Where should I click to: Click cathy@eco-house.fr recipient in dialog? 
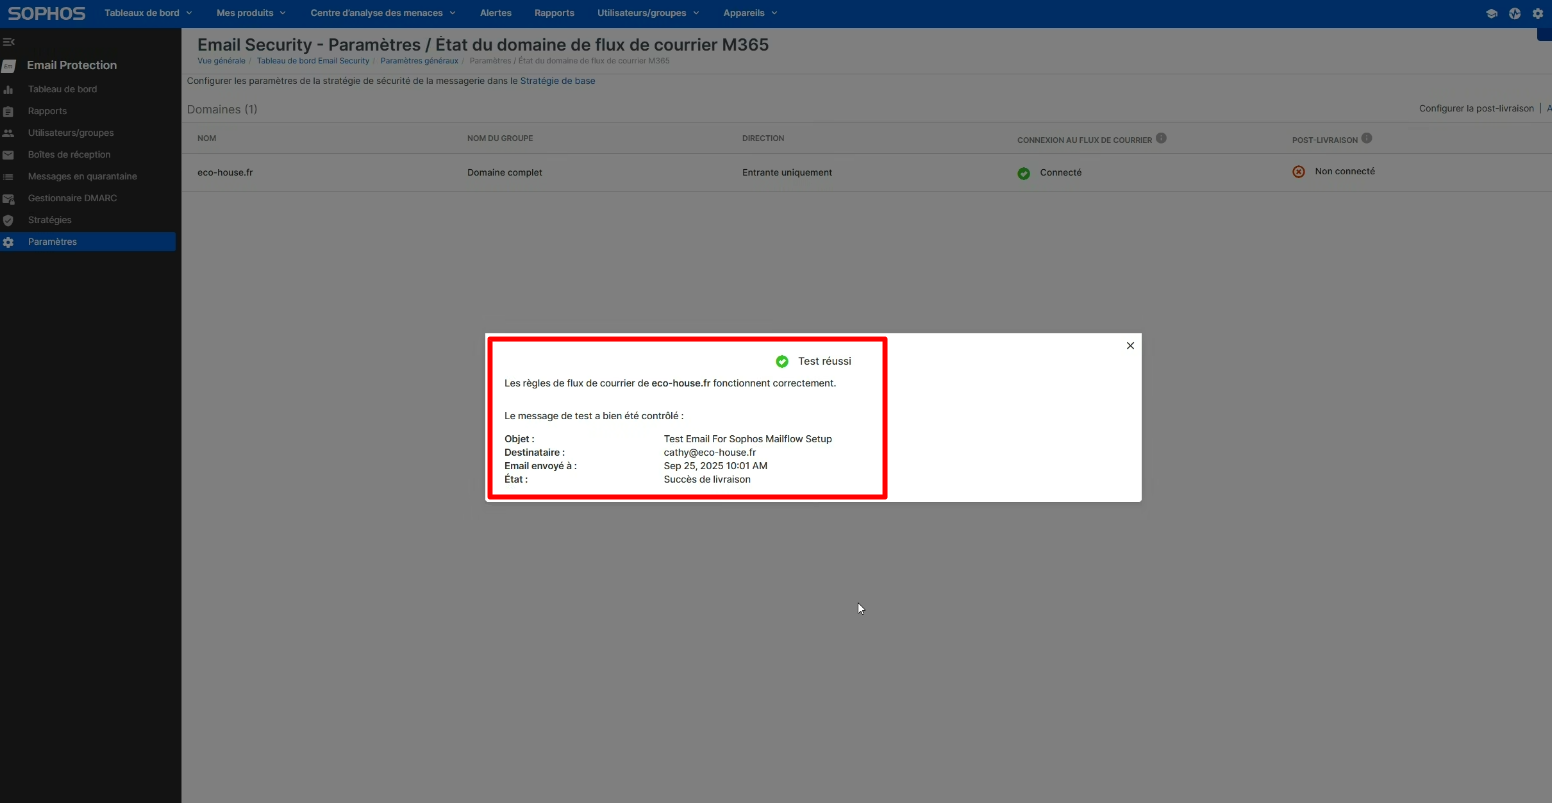710,453
